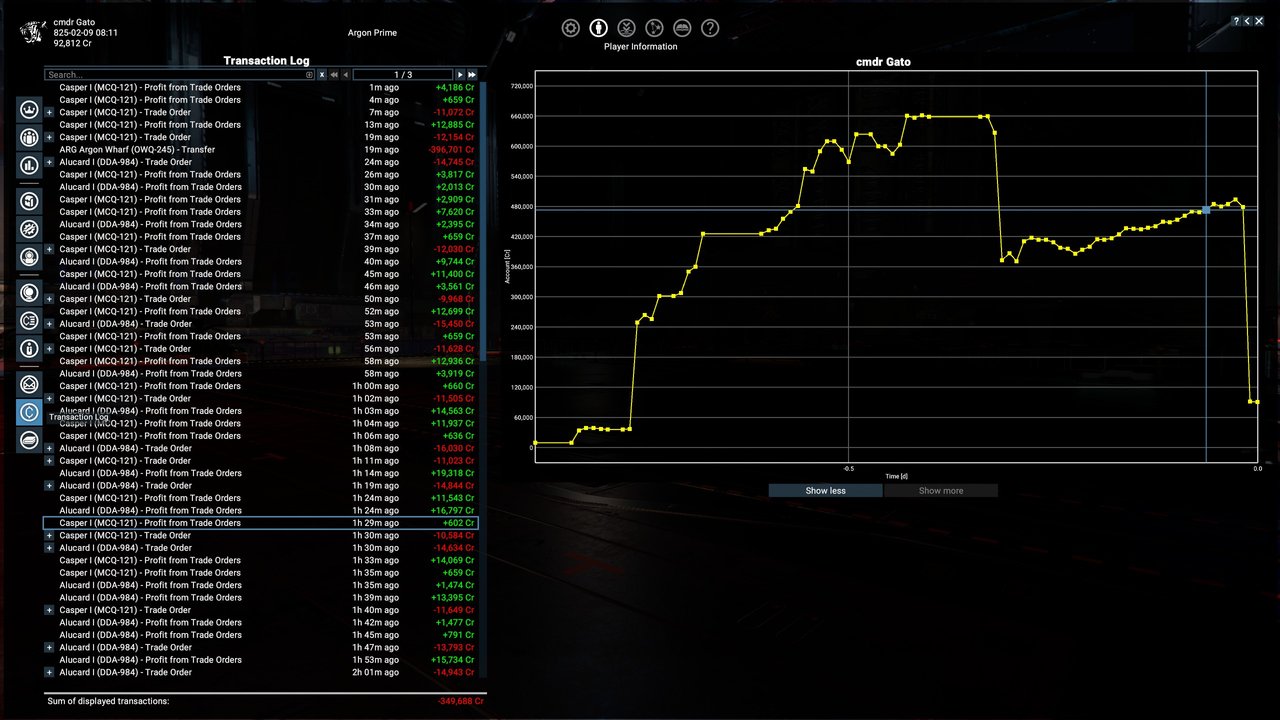The width and height of the screenshot is (1280, 720).
Task: Open the settings gear icon in top bar
Action: (571, 28)
